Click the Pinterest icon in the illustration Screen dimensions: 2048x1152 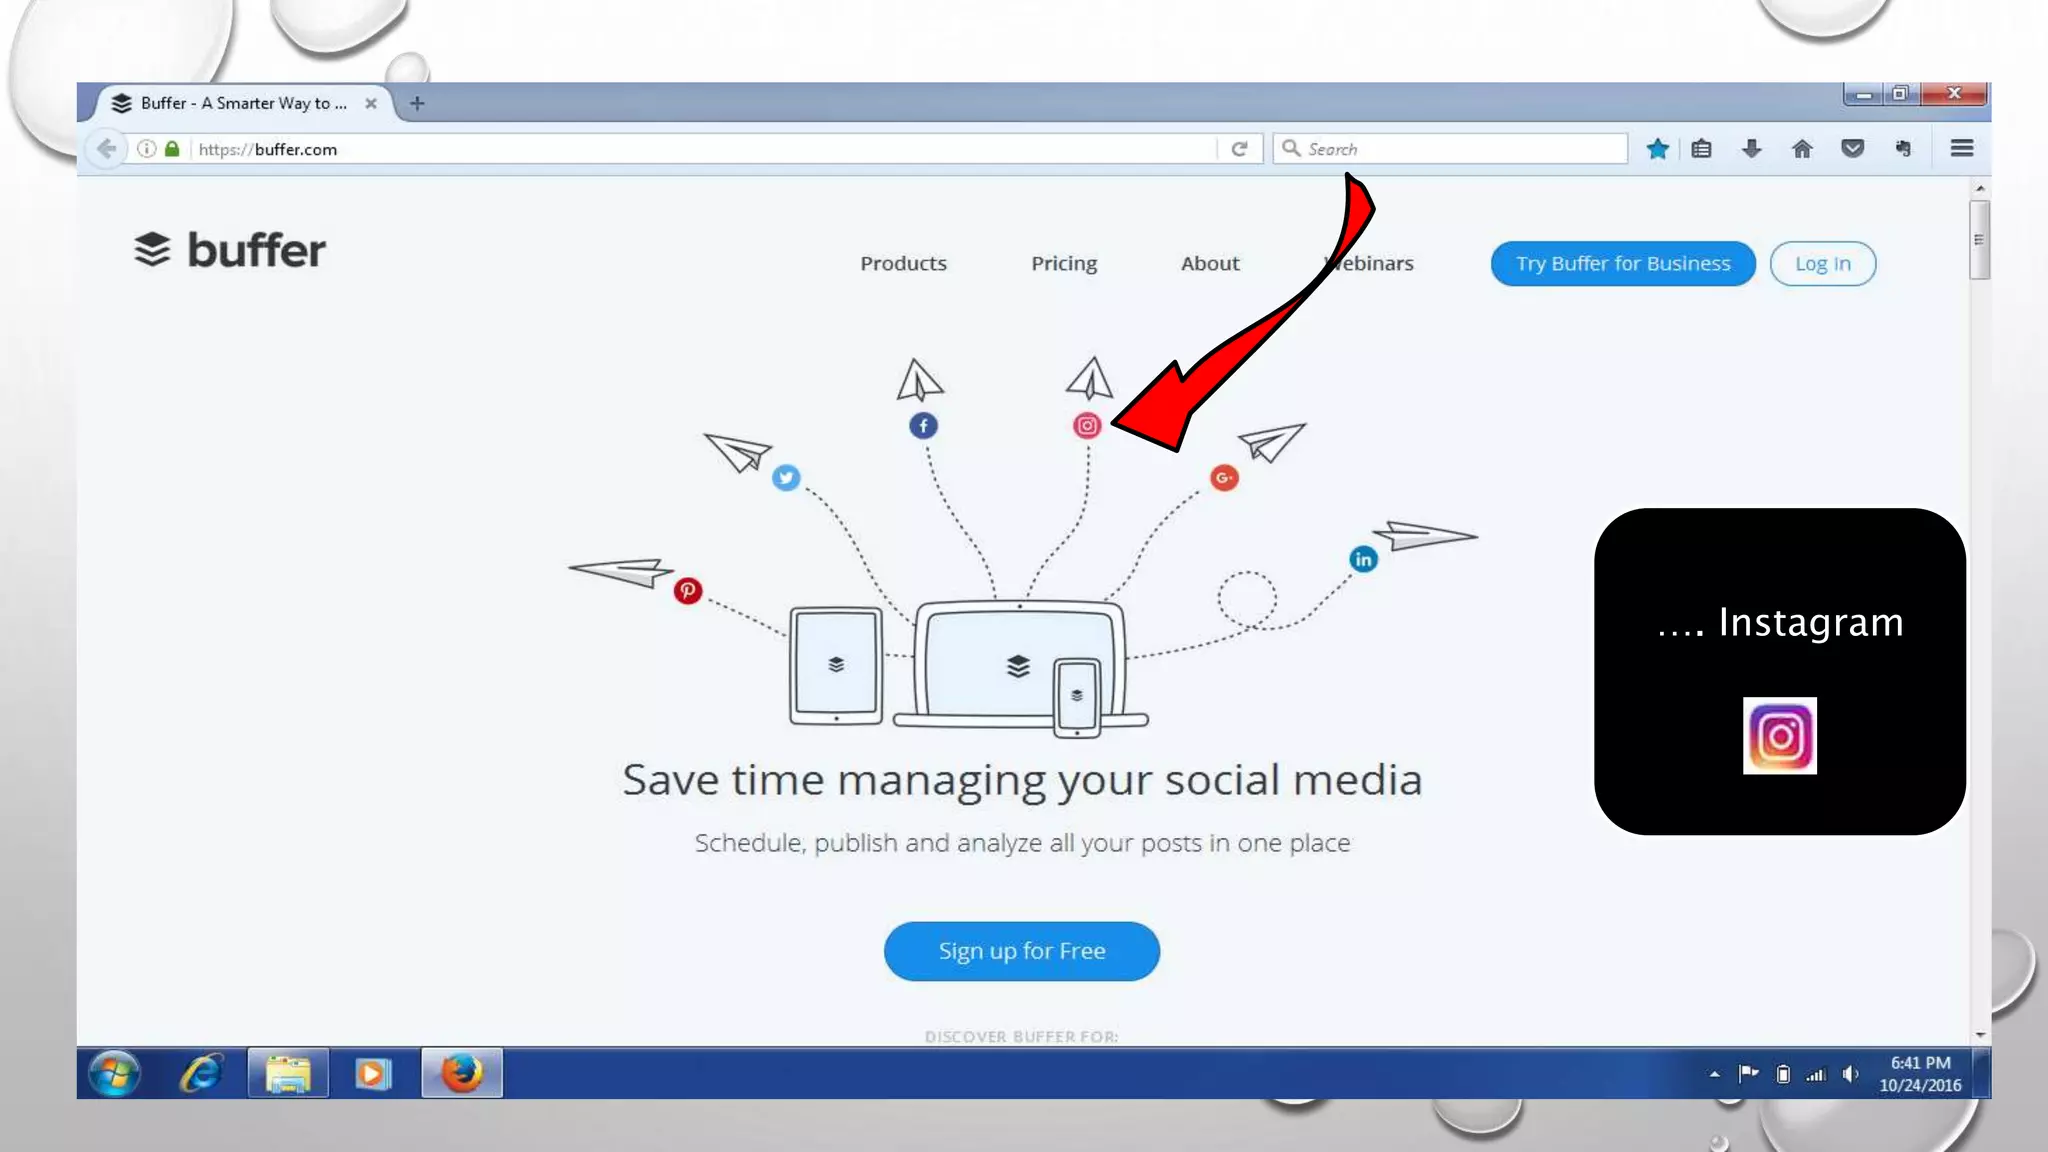687,591
